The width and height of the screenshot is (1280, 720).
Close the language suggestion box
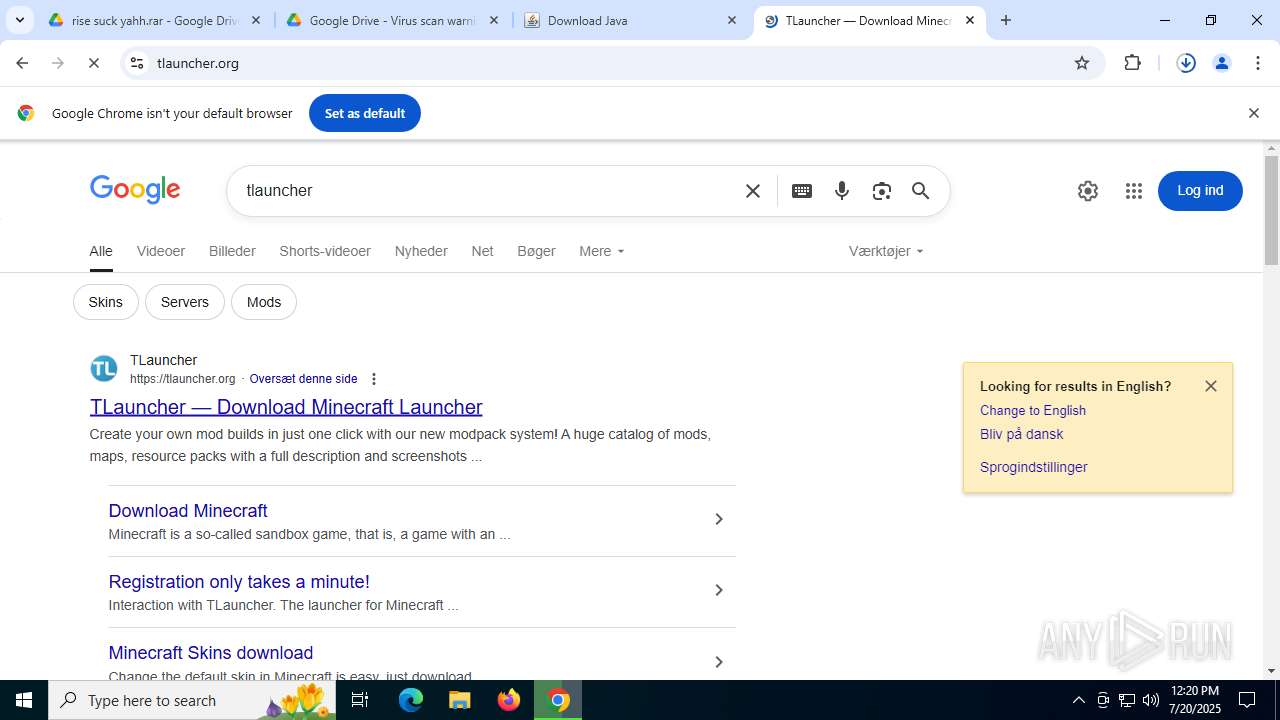(1211, 386)
